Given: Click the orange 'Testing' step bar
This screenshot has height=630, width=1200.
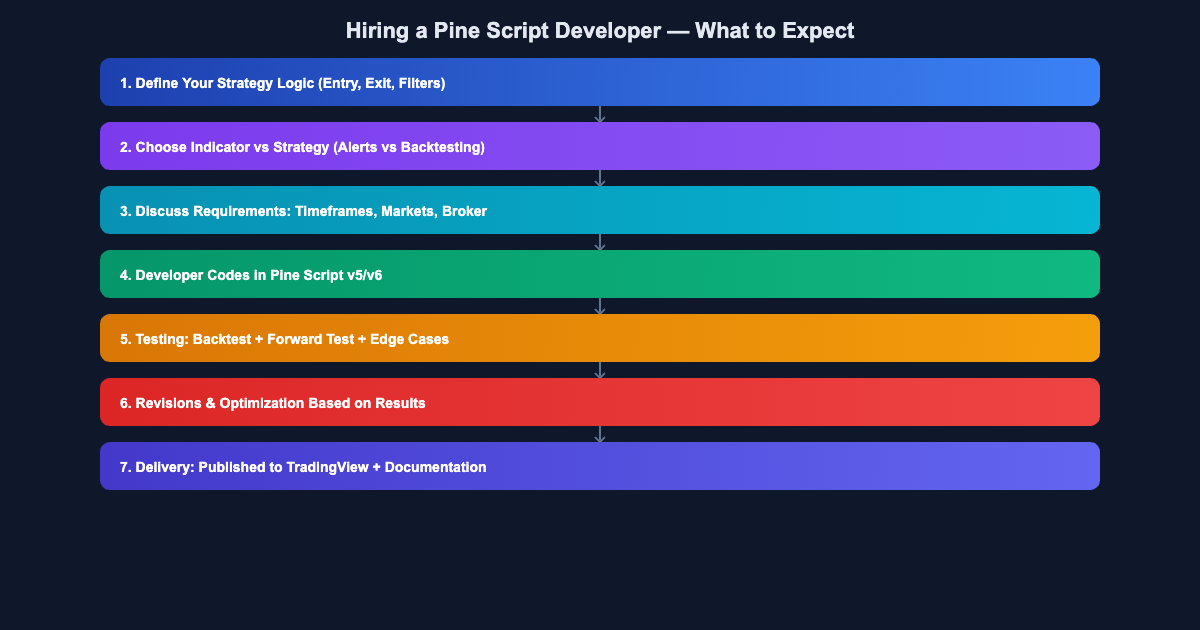Looking at the screenshot, I should pyautogui.click(x=600, y=338).
